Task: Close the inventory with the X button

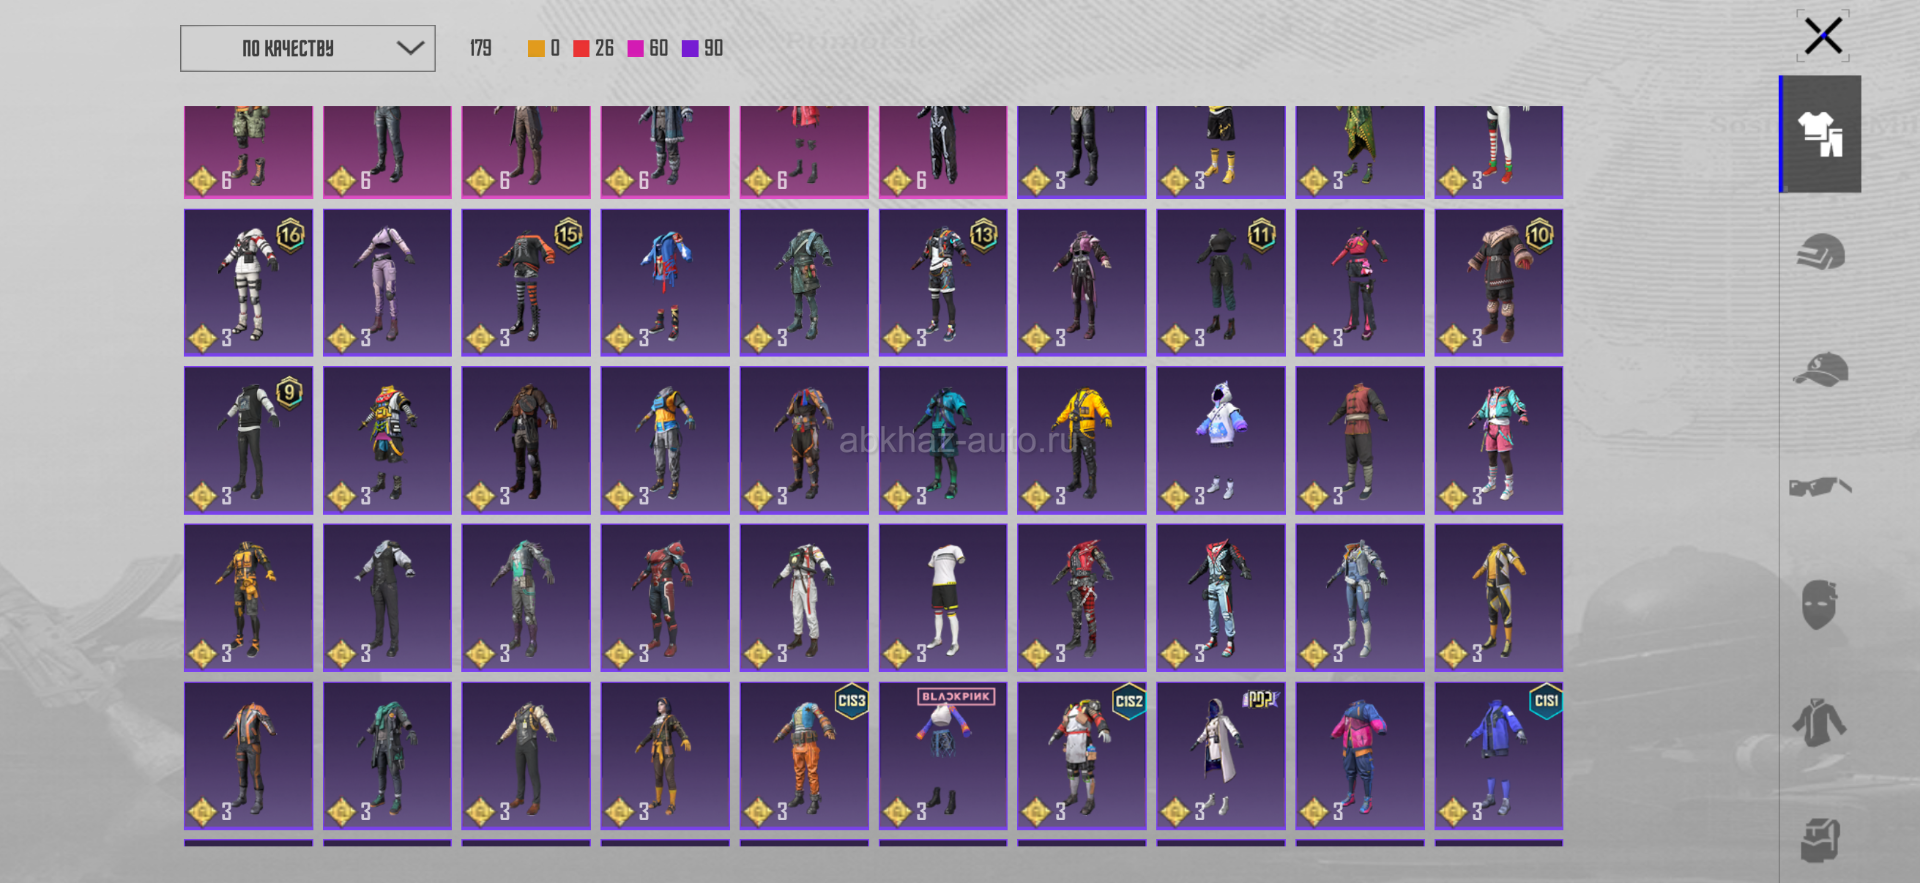Action: click(1823, 36)
